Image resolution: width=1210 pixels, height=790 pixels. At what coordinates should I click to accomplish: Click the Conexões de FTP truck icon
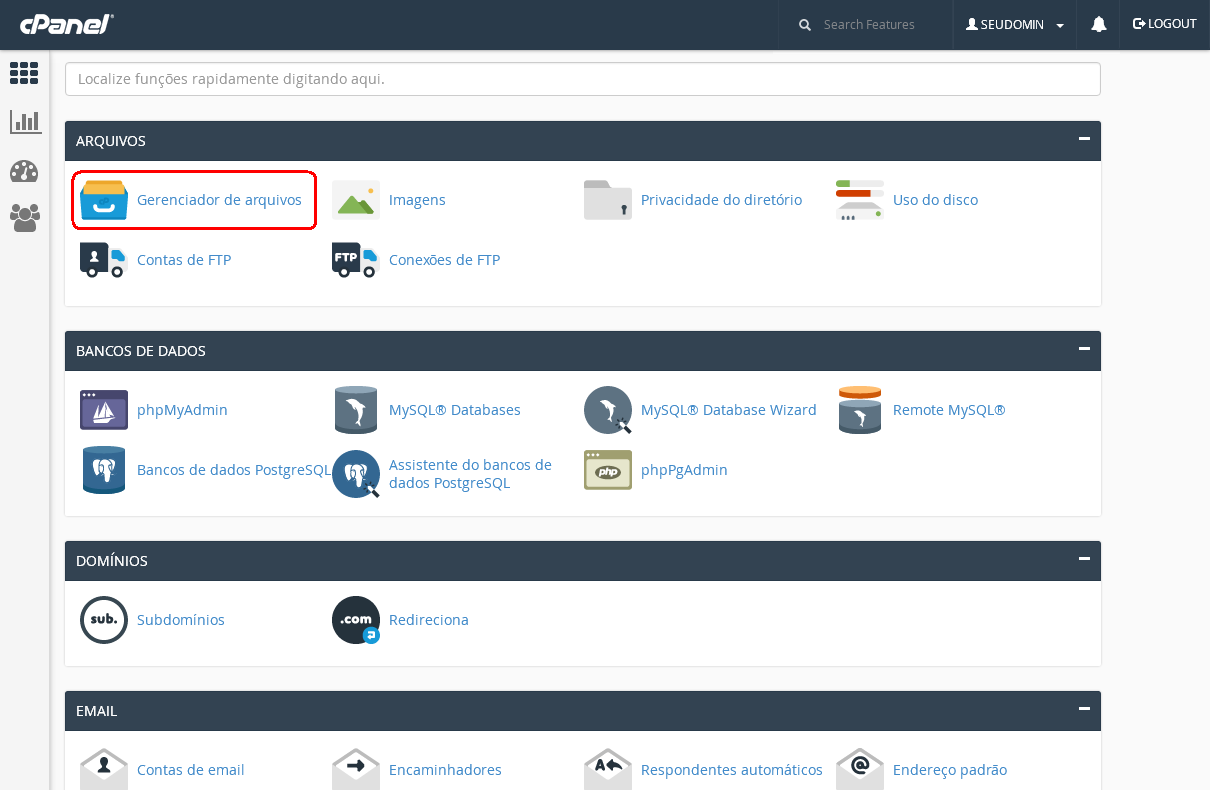point(356,260)
